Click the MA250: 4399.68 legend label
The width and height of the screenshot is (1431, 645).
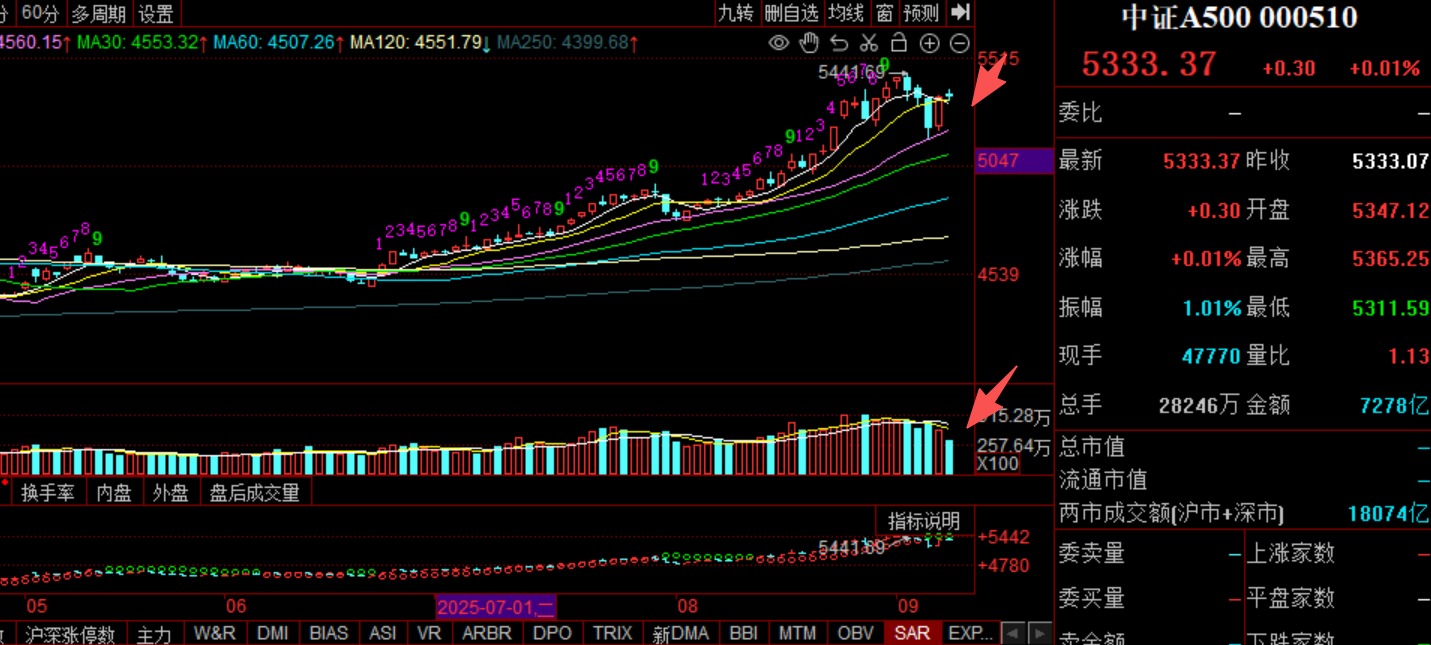pyautogui.click(x=563, y=43)
